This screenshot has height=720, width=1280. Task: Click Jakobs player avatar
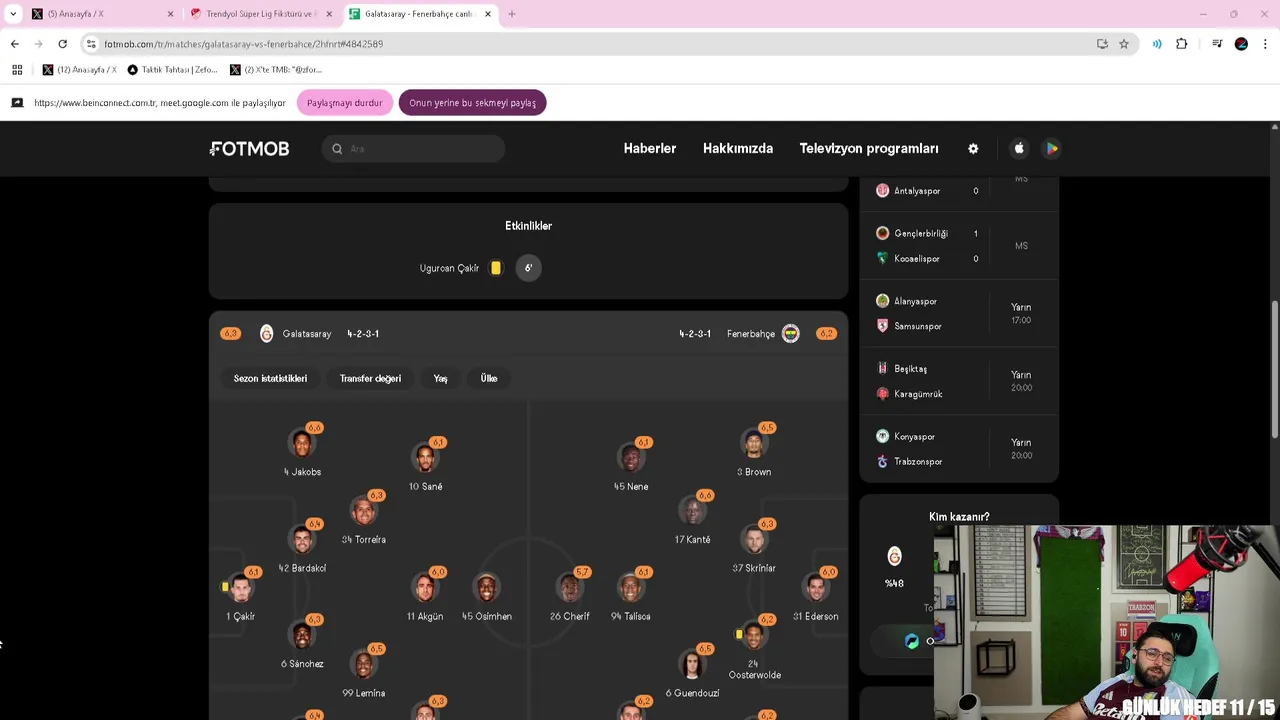pos(302,443)
